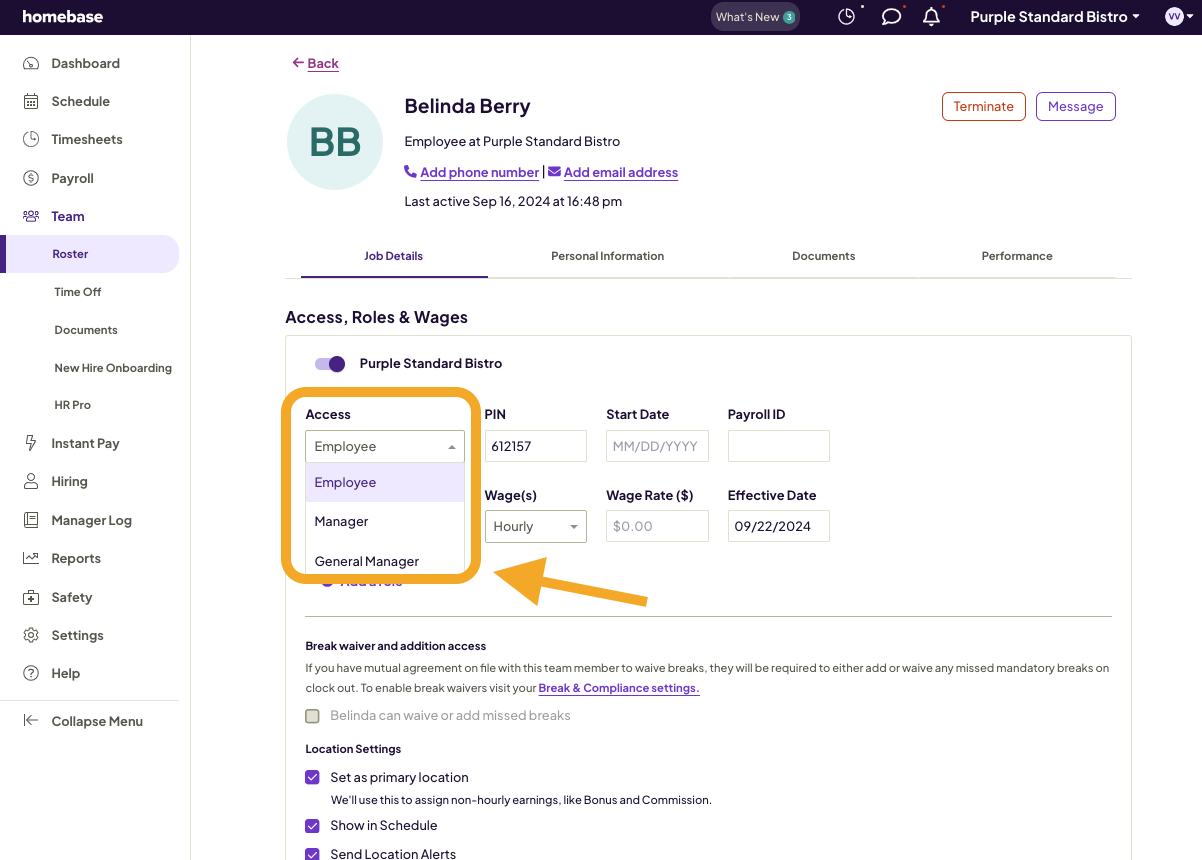
Task: Open the Wage(s) Hourly dropdown
Action: [535, 526]
